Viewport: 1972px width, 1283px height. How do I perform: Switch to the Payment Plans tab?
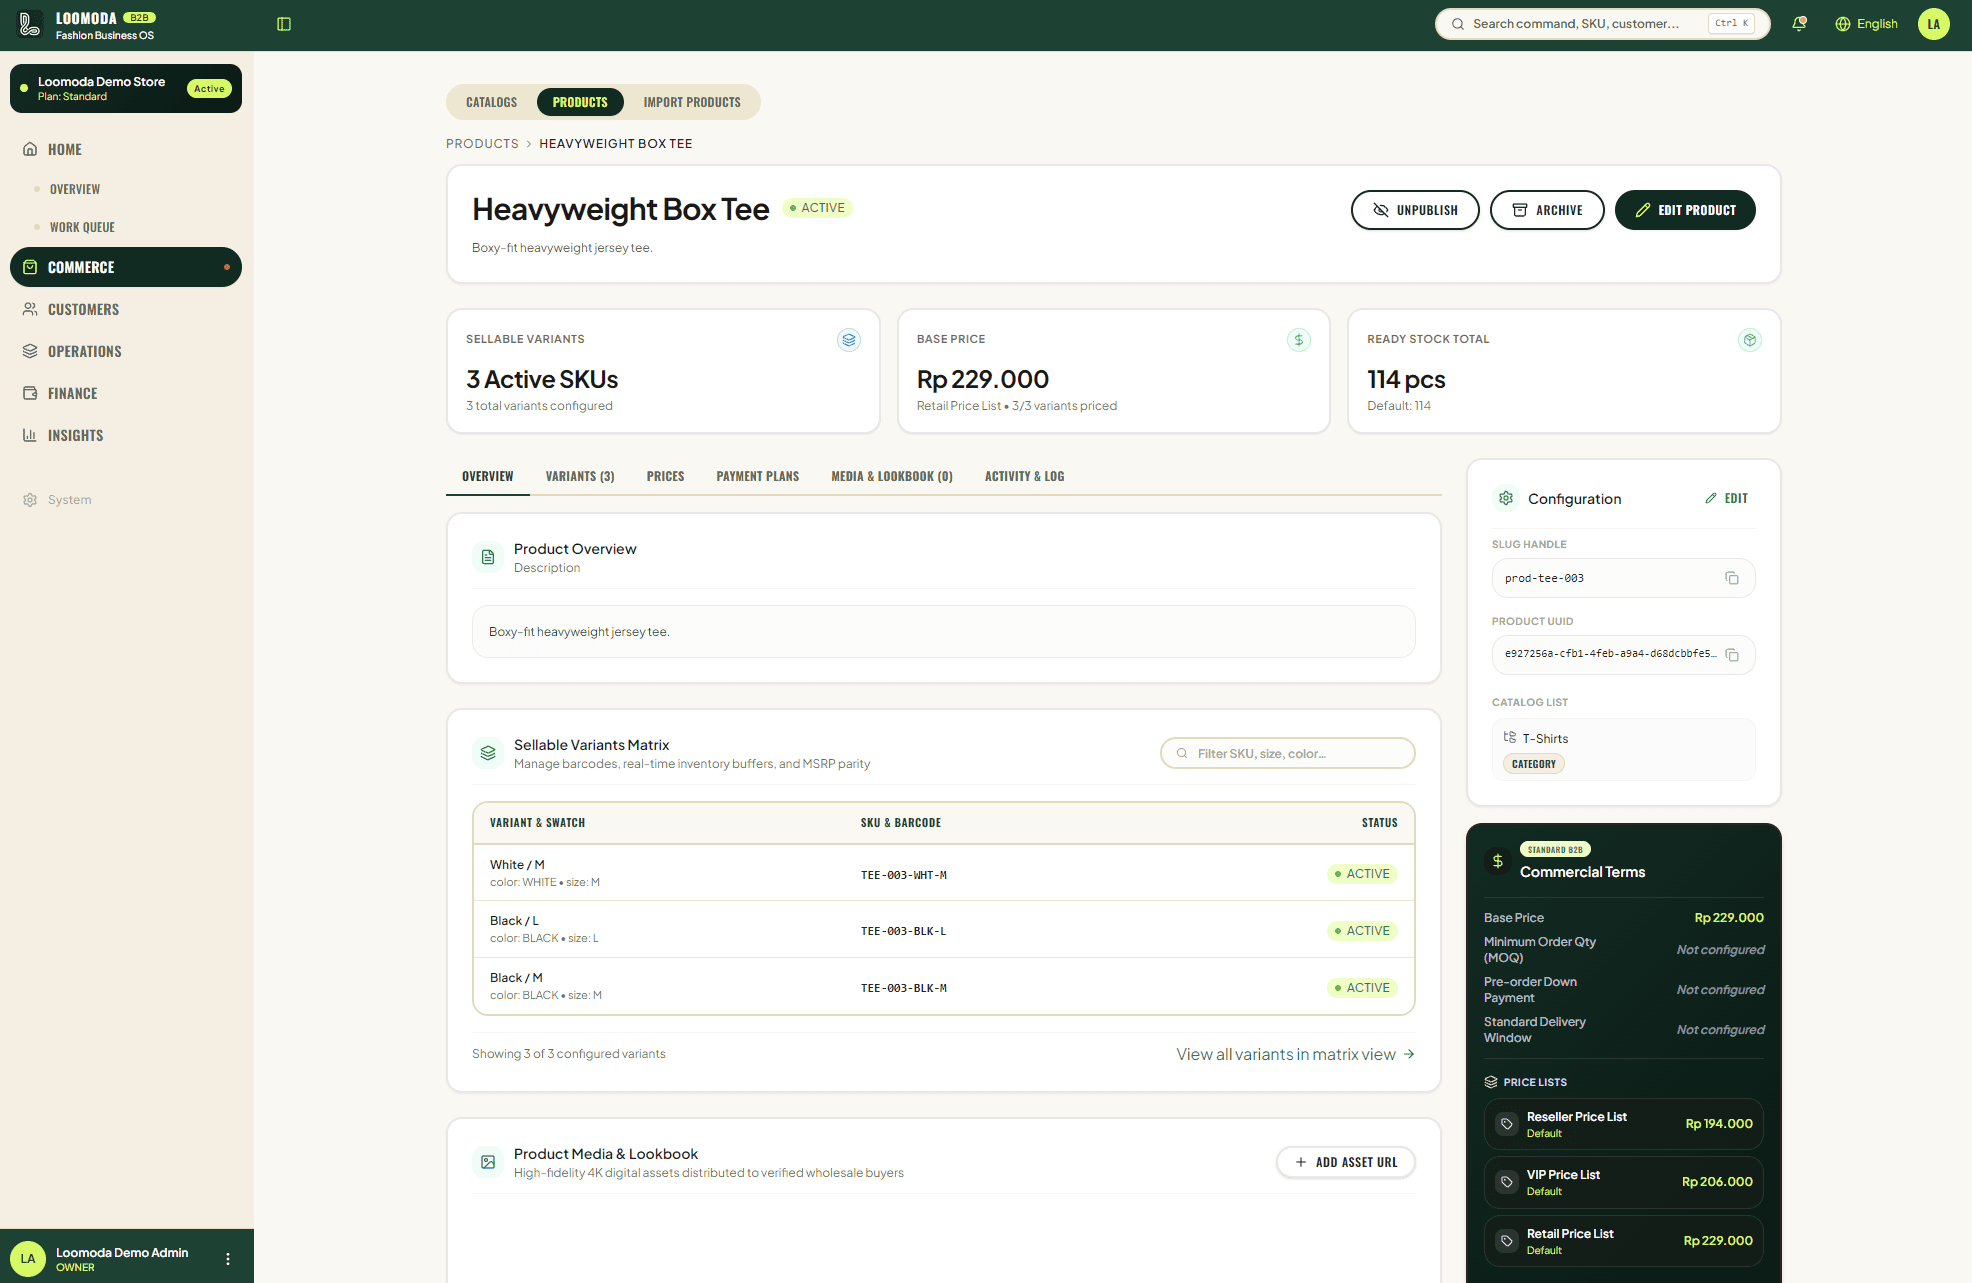758,476
